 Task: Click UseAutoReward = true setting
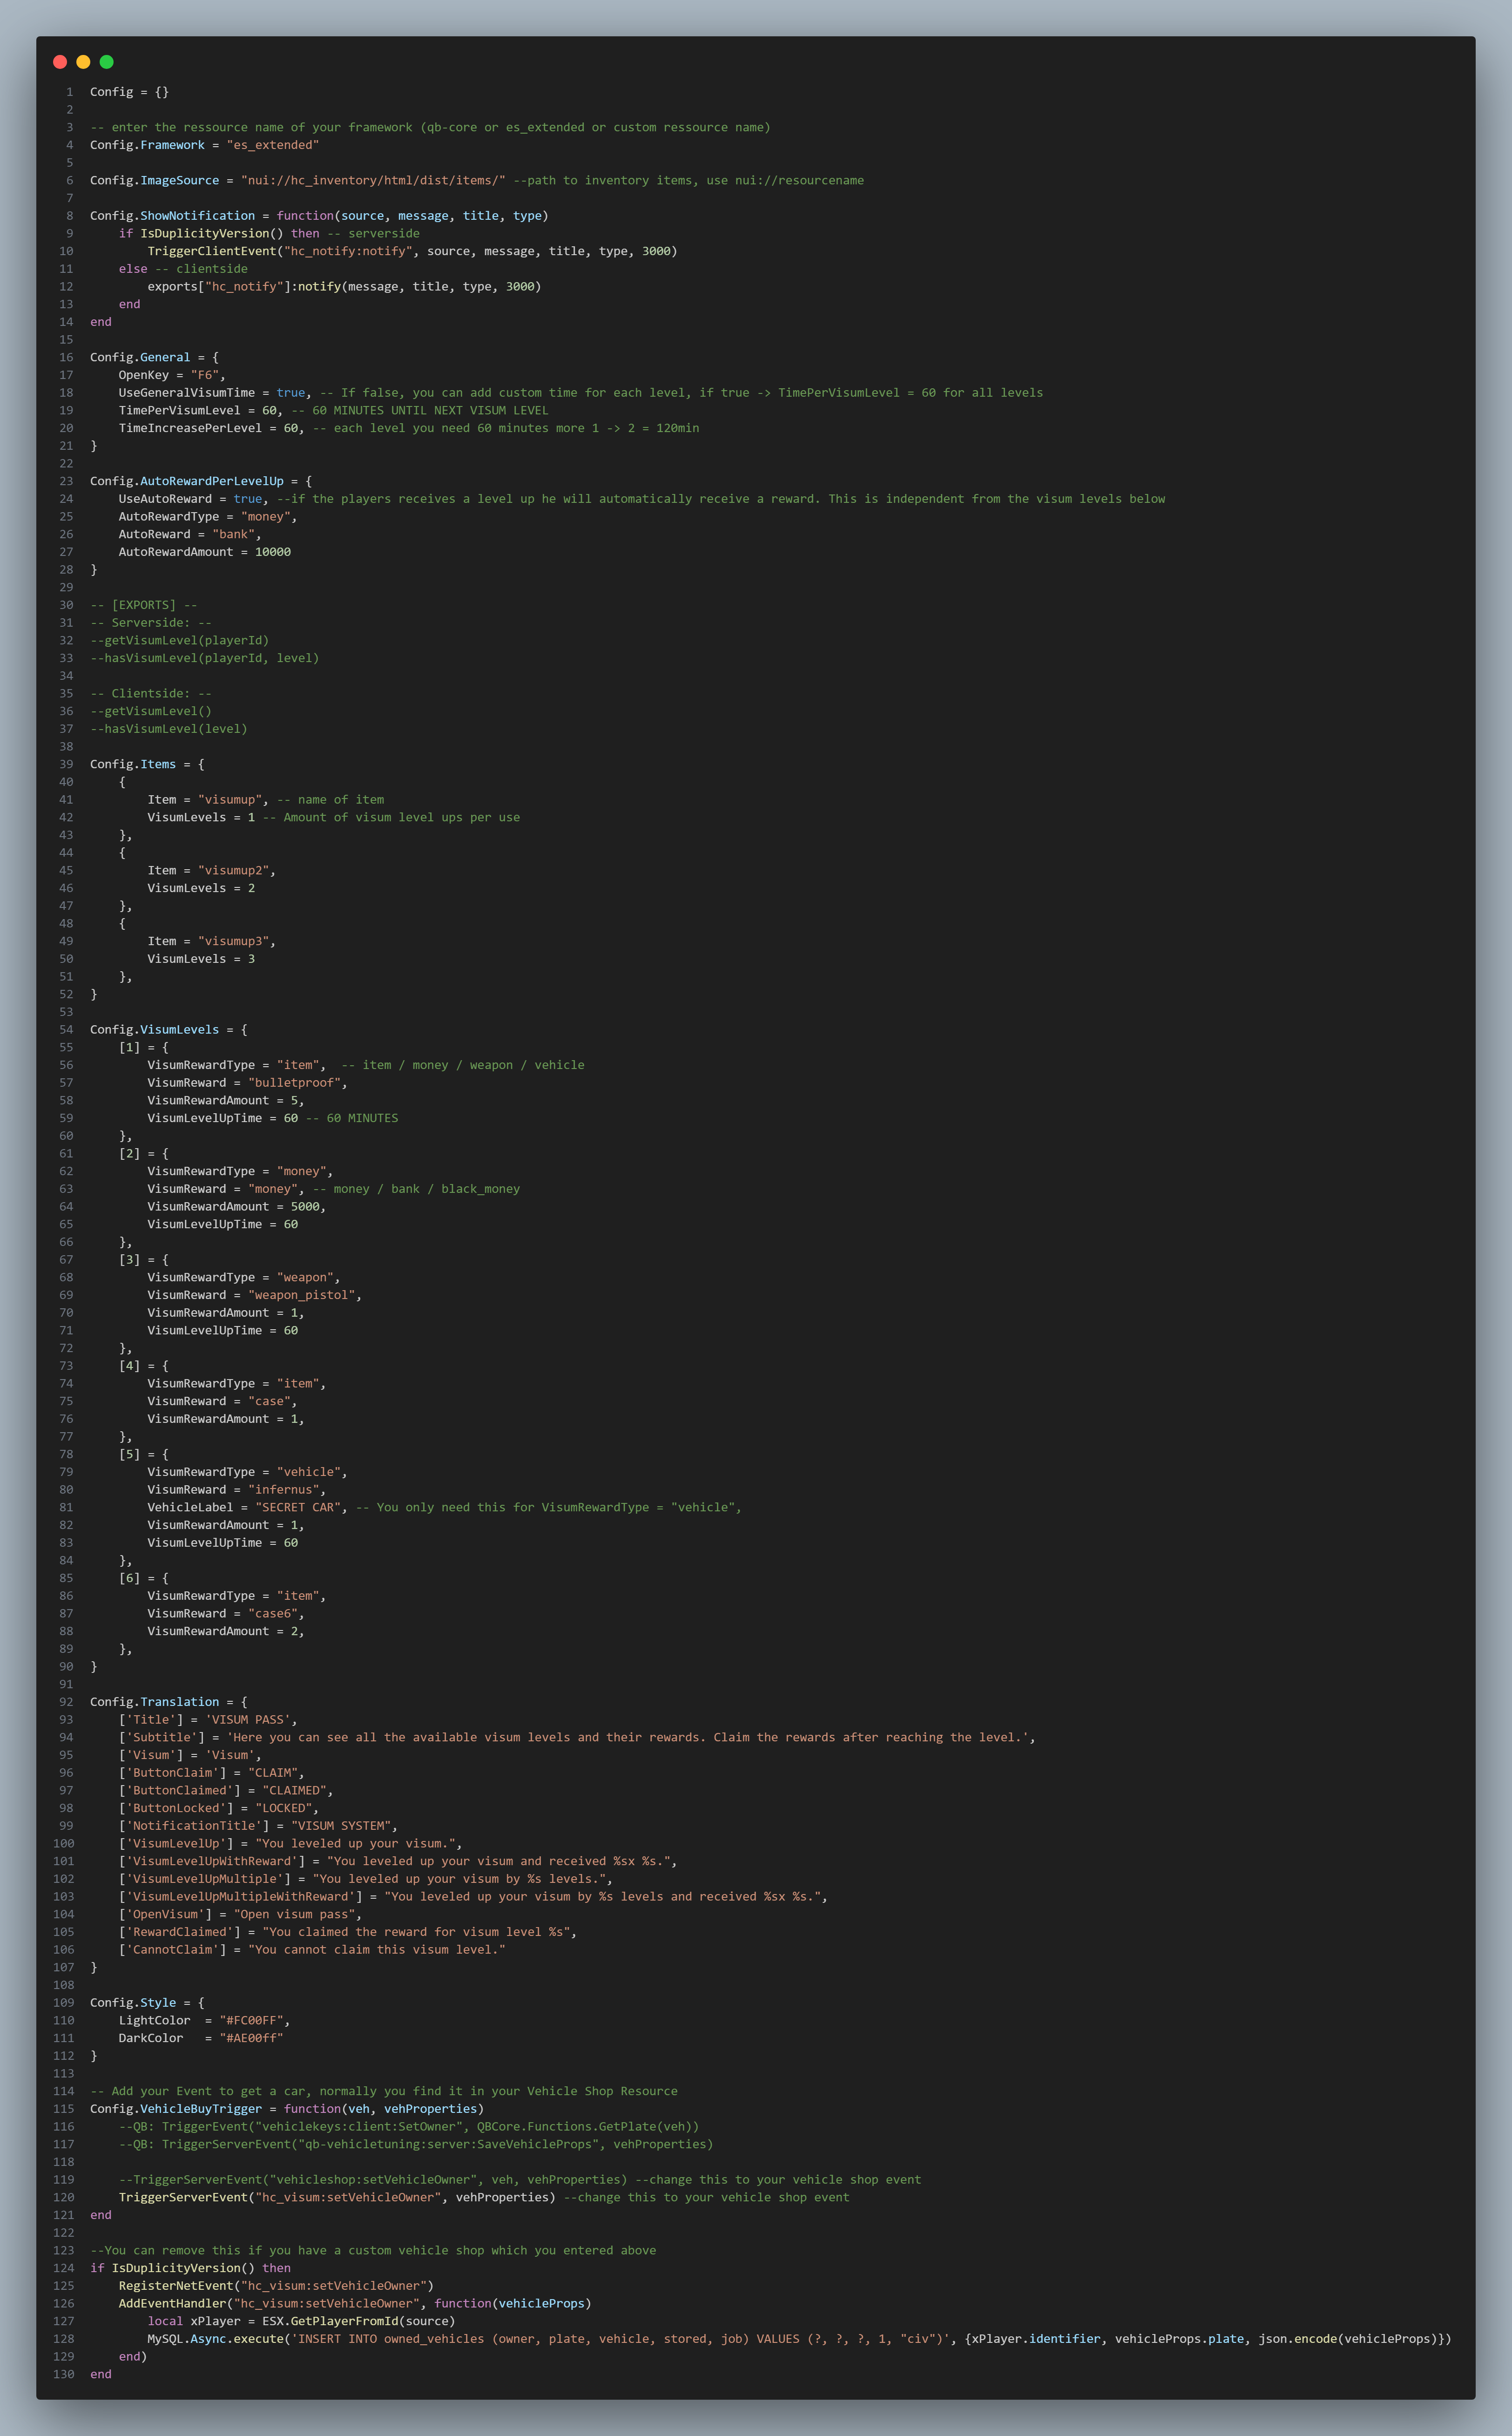coord(194,499)
